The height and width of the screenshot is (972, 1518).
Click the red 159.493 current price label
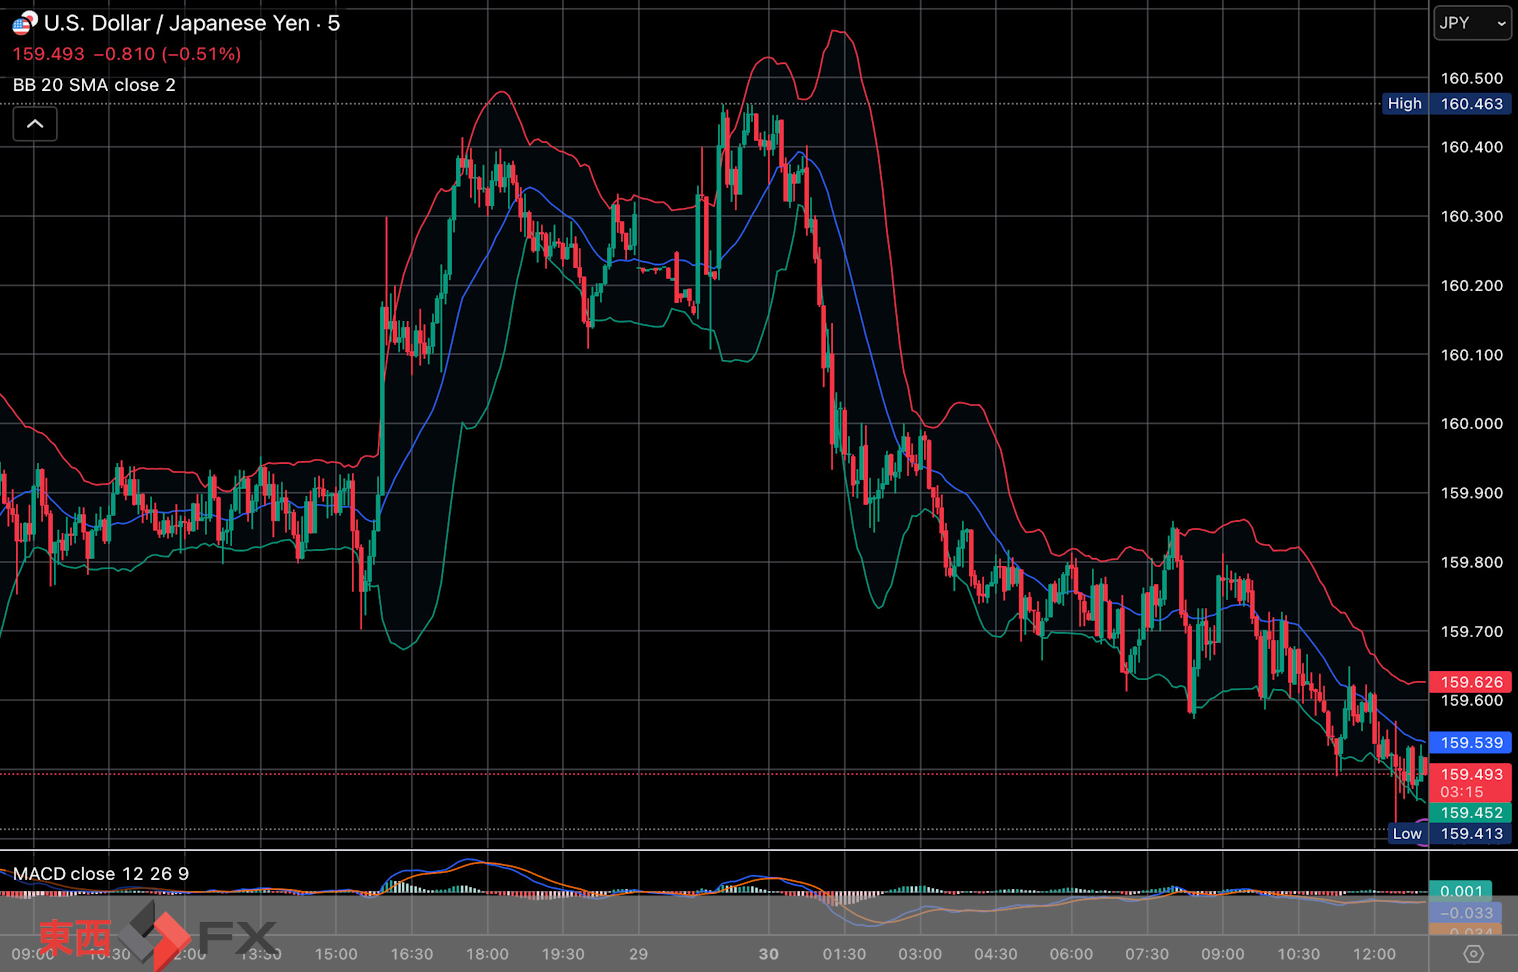[1470, 774]
